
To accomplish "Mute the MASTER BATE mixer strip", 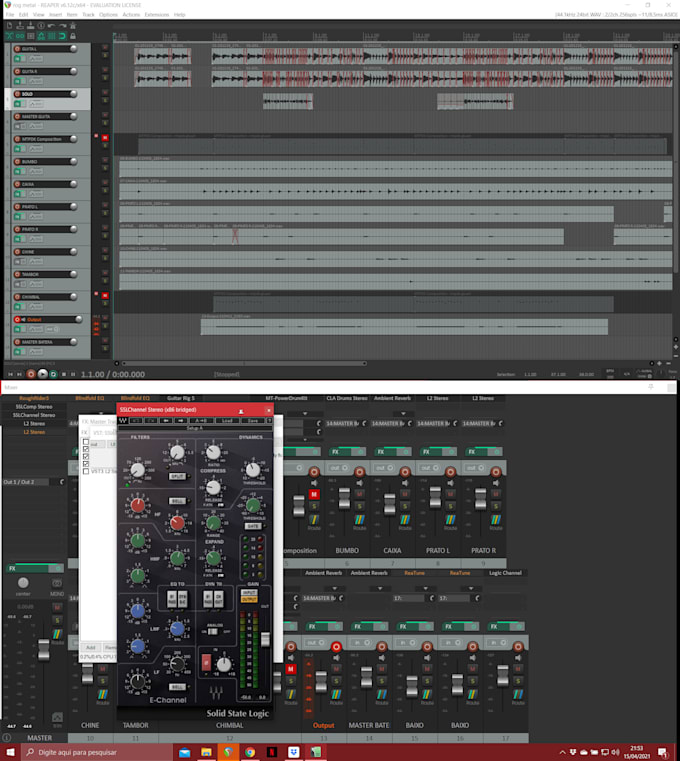I will tap(382, 669).
